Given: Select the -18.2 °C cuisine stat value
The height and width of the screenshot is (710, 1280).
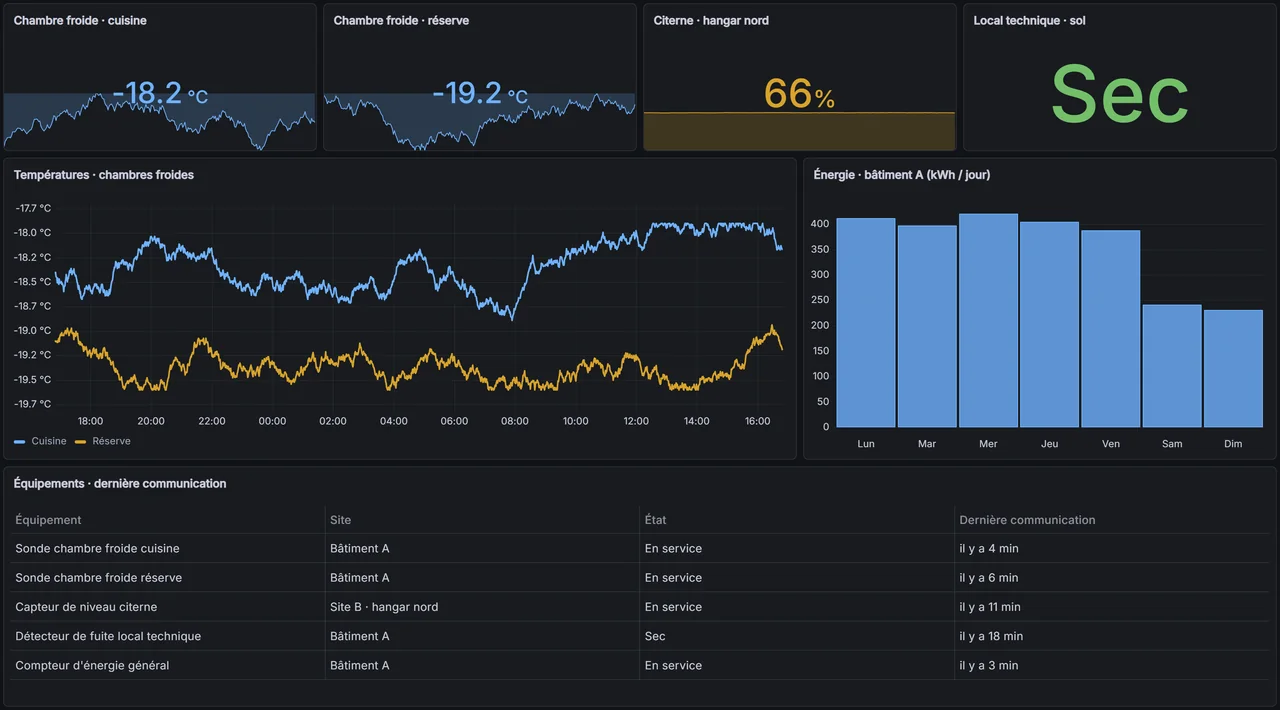Looking at the screenshot, I should point(160,94).
